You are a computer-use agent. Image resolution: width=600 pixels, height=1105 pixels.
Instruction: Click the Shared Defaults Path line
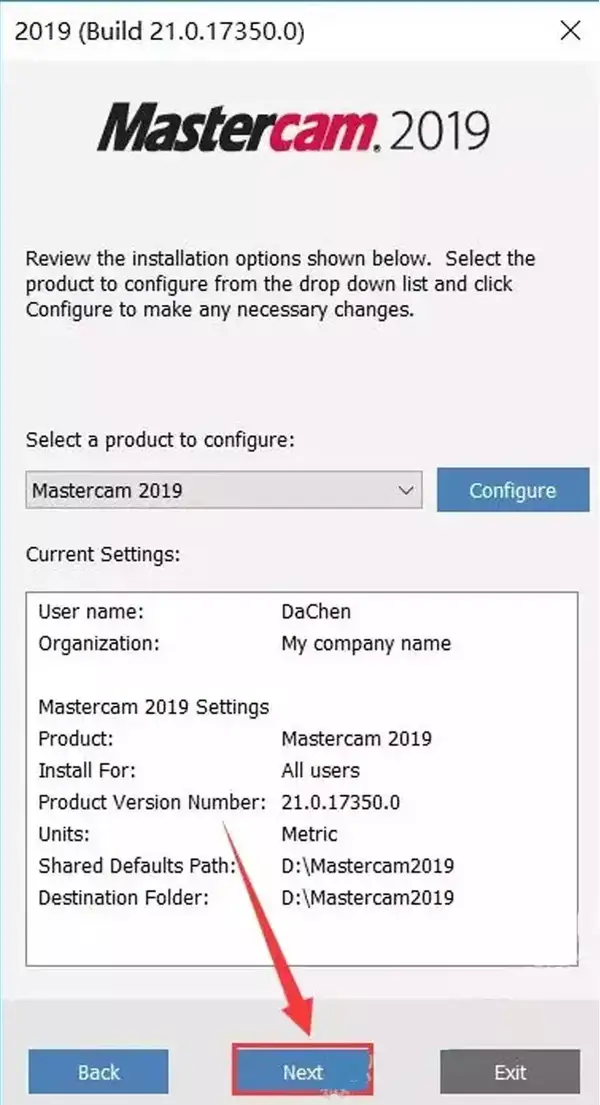(x=246, y=866)
